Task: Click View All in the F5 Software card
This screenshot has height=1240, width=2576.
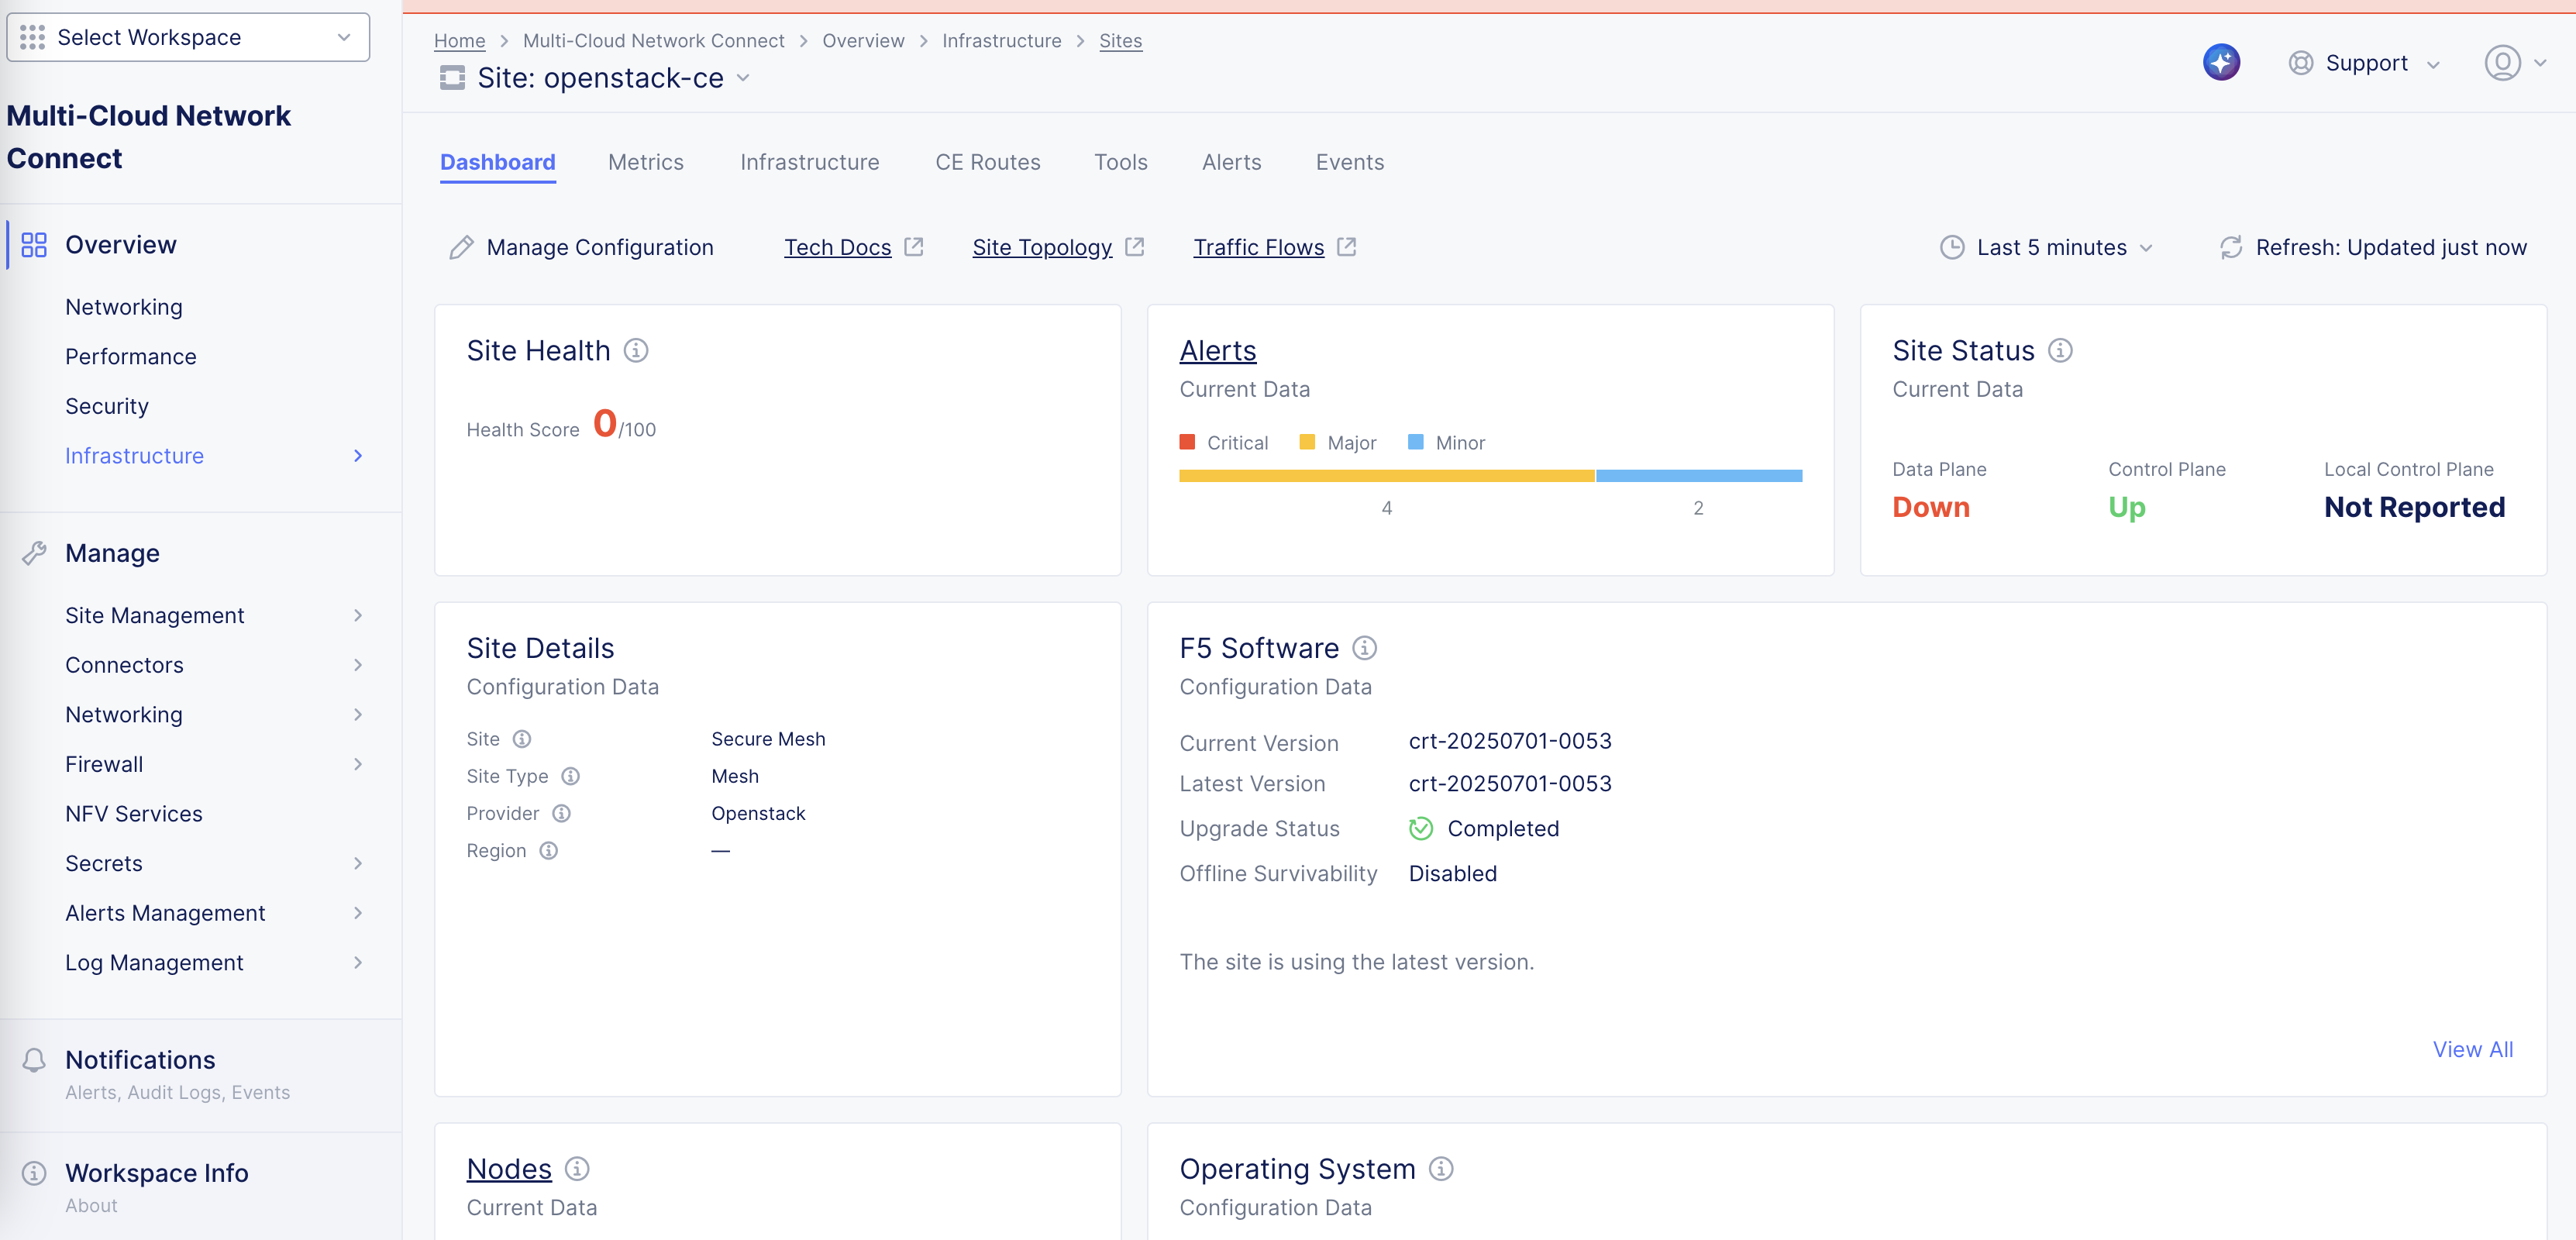Action: click(x=2472, y=1049)
